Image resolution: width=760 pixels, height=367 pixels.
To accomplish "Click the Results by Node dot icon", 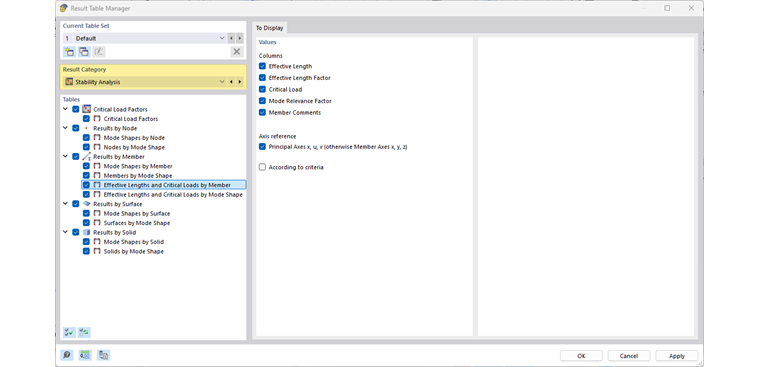I will (87, 128).
